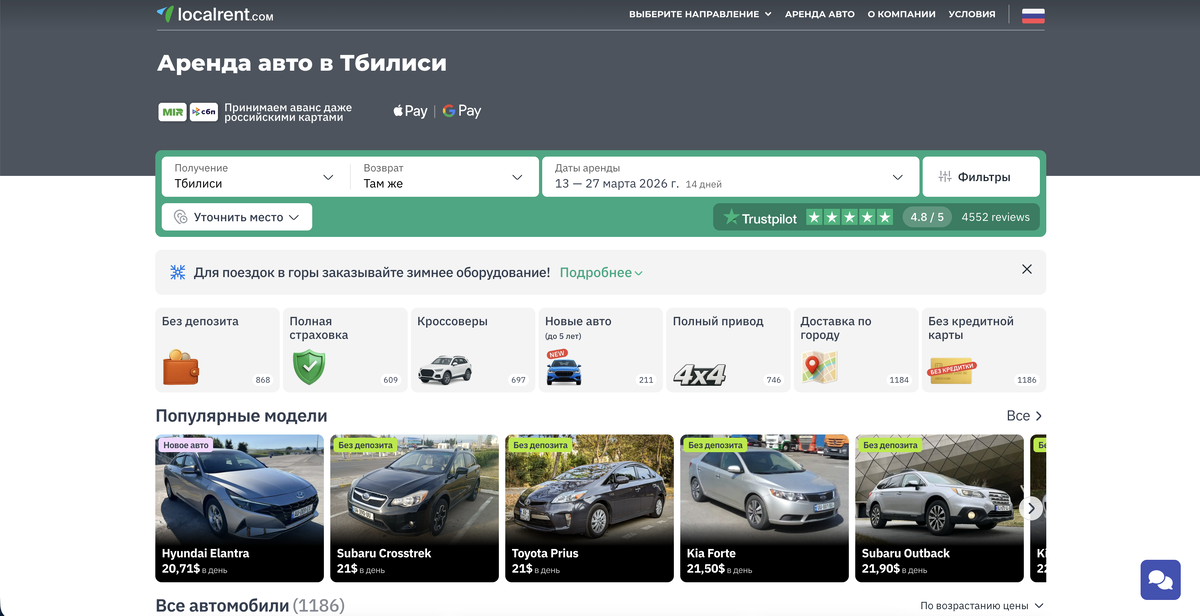Screen dimensions: 1200x616
Task: Select the green shield Полная страховка icon
Action: click(309, 367)
